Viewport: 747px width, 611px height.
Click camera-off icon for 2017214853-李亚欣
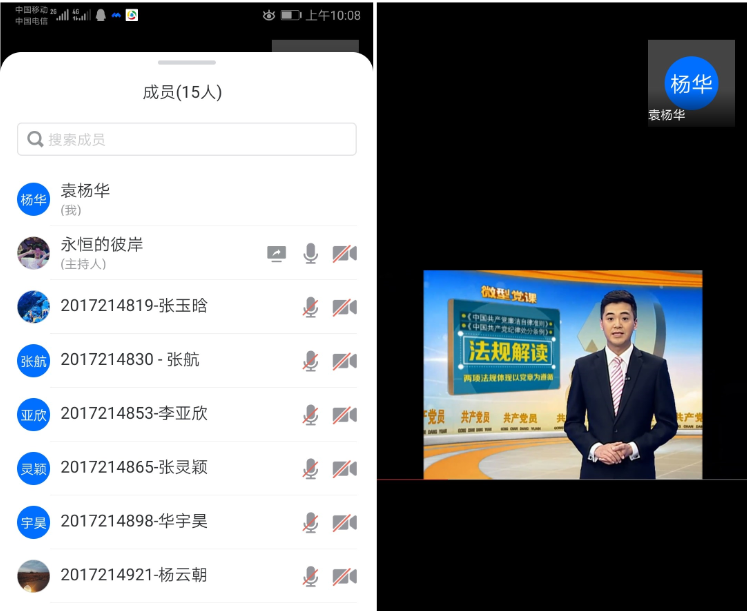click(345, 415)
